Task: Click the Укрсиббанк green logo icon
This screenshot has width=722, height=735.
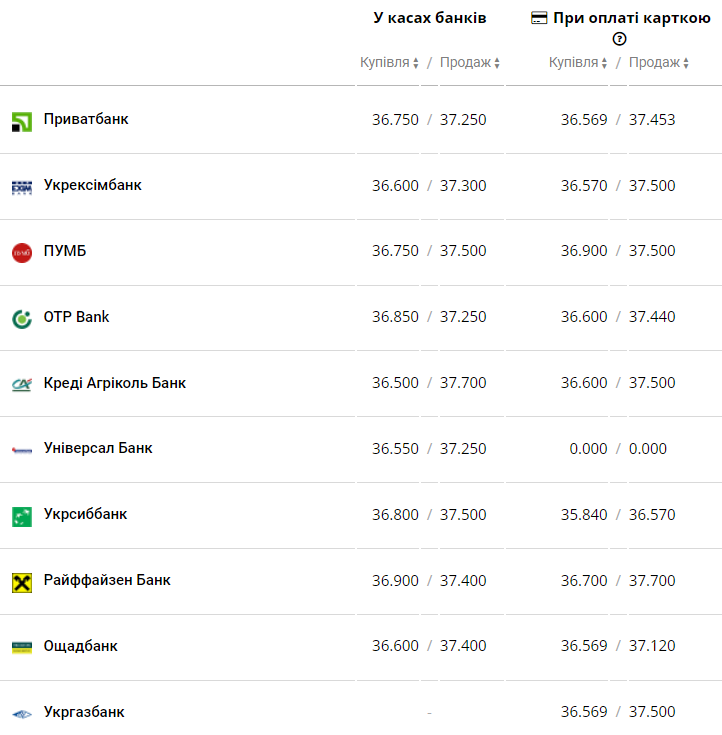Action: tap(22, 517)
